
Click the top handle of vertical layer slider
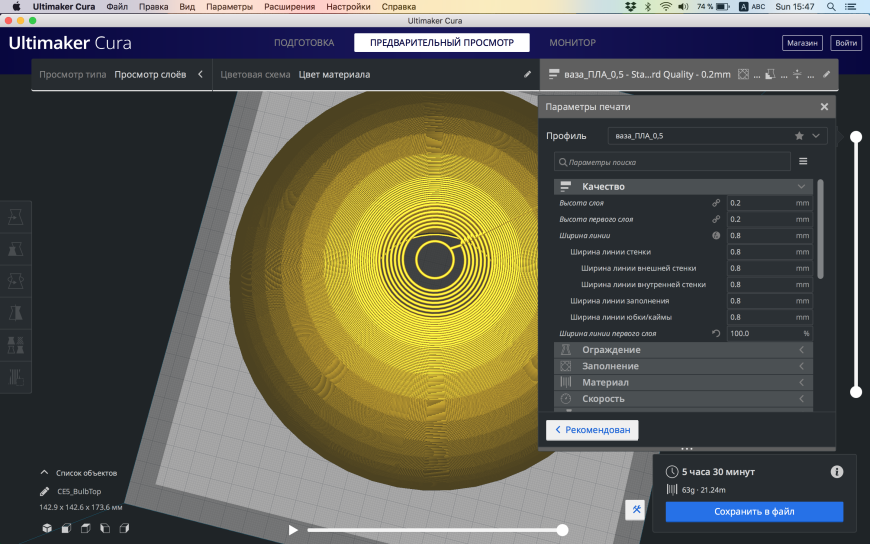coord(856,137)
